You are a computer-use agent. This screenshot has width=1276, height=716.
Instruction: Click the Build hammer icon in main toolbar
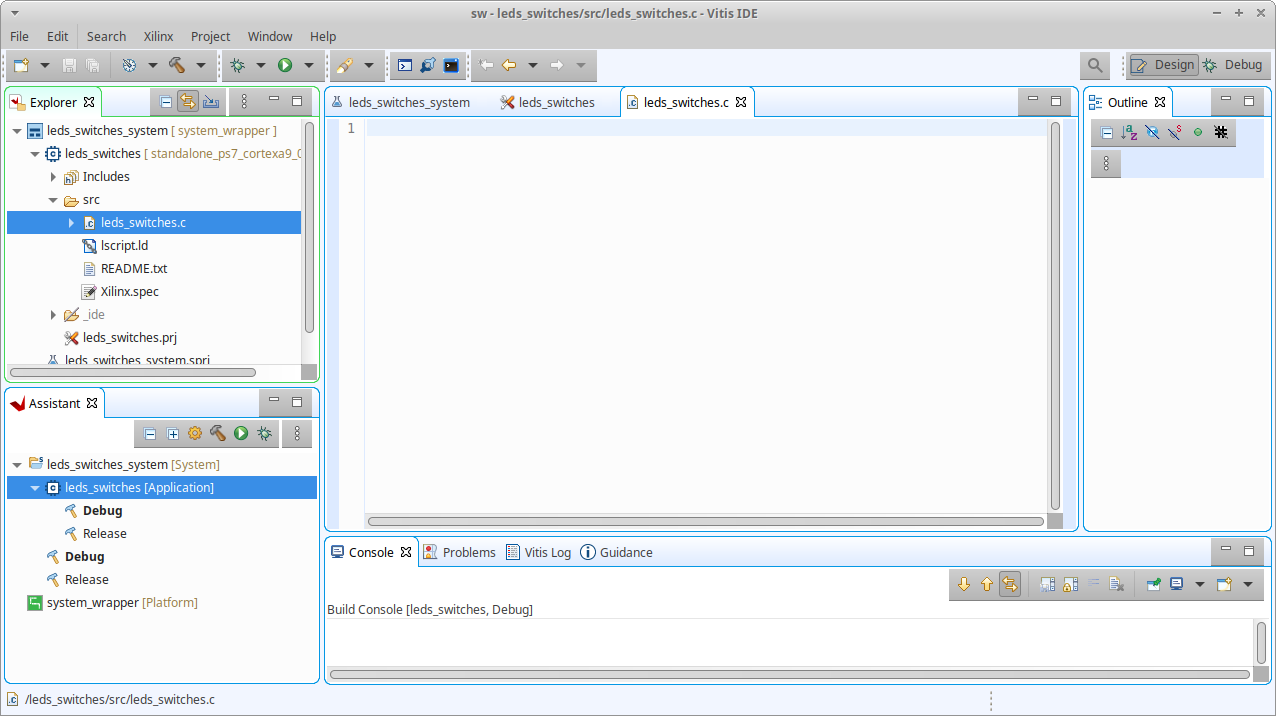click(x=177, y=65)
